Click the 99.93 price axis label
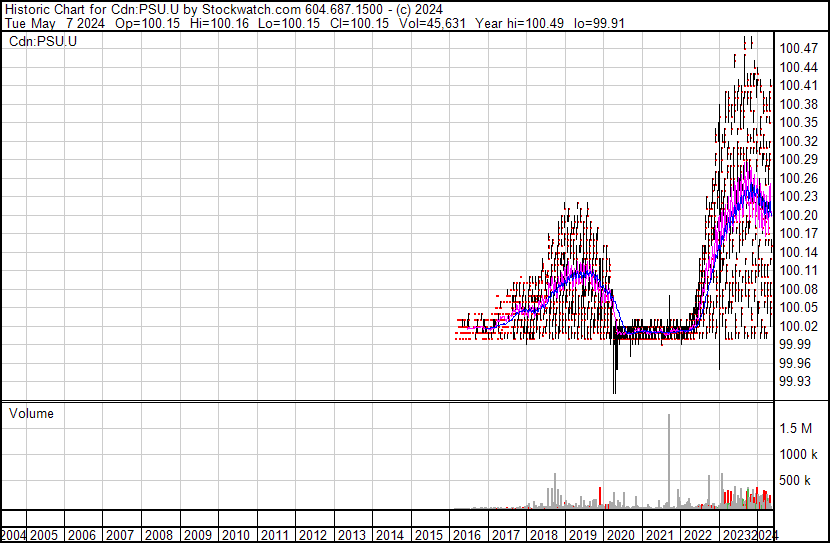830x543 pixels. [x=795, y=382]
